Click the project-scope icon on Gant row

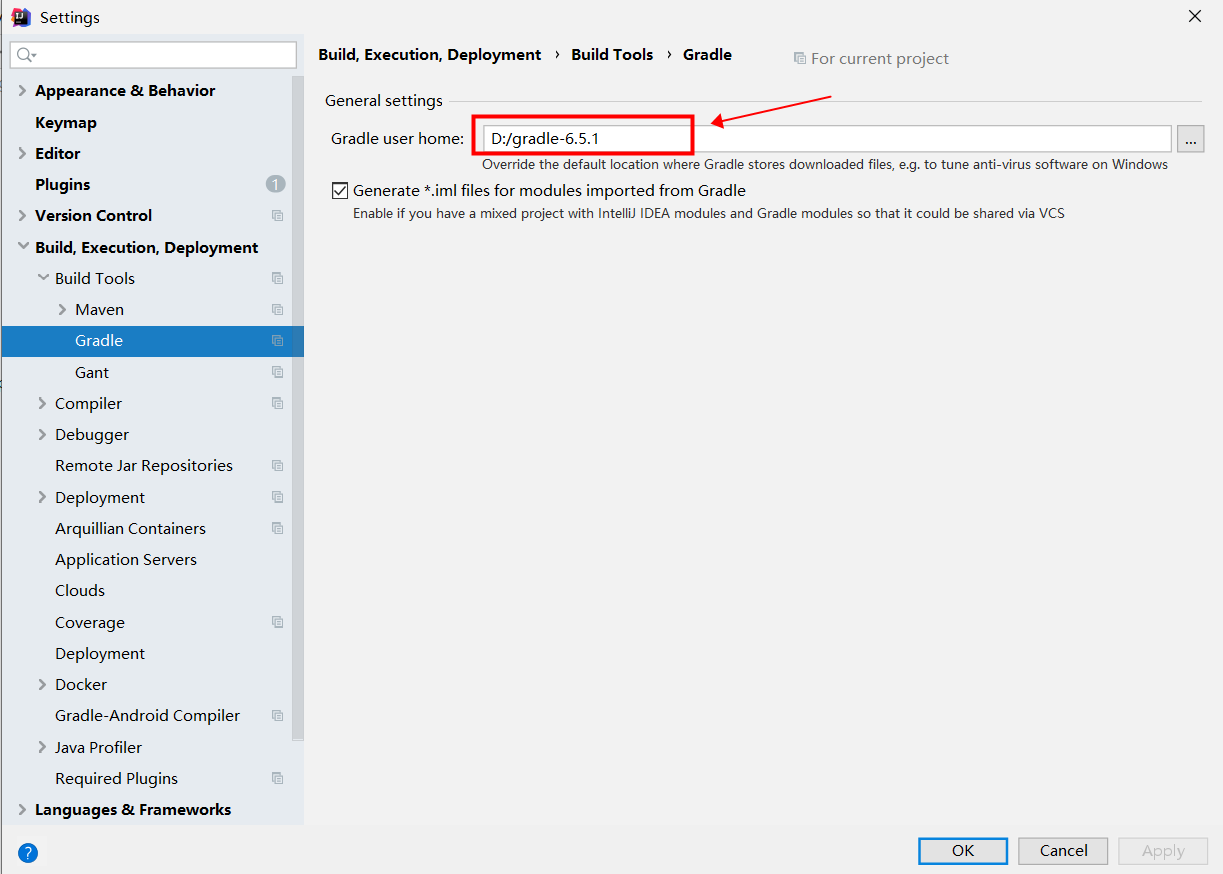[x=277, y=373]
